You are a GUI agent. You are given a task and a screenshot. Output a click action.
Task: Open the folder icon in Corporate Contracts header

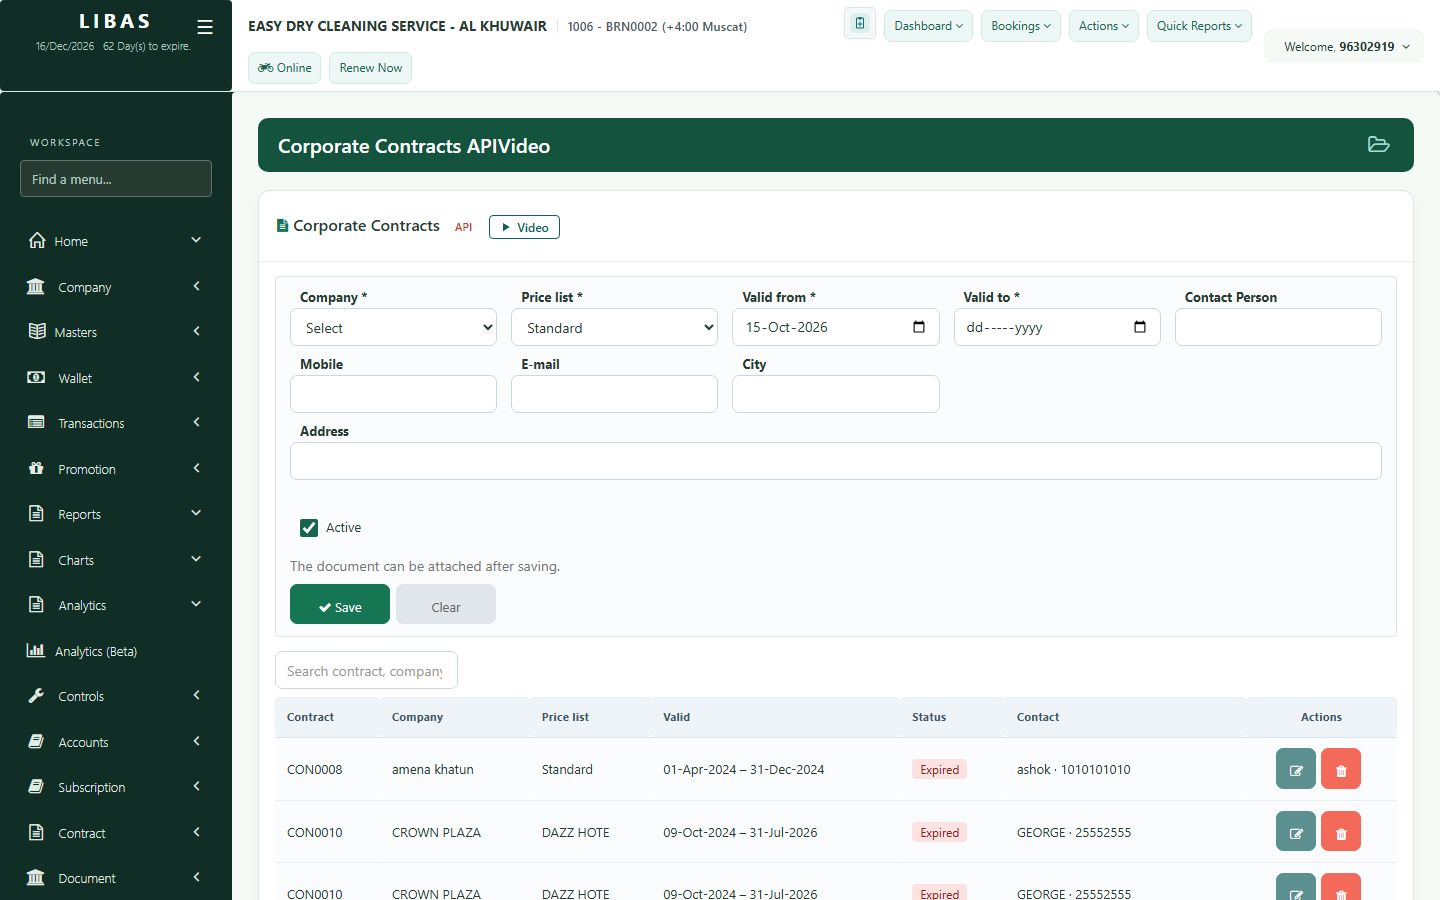tap(1378, 145)
